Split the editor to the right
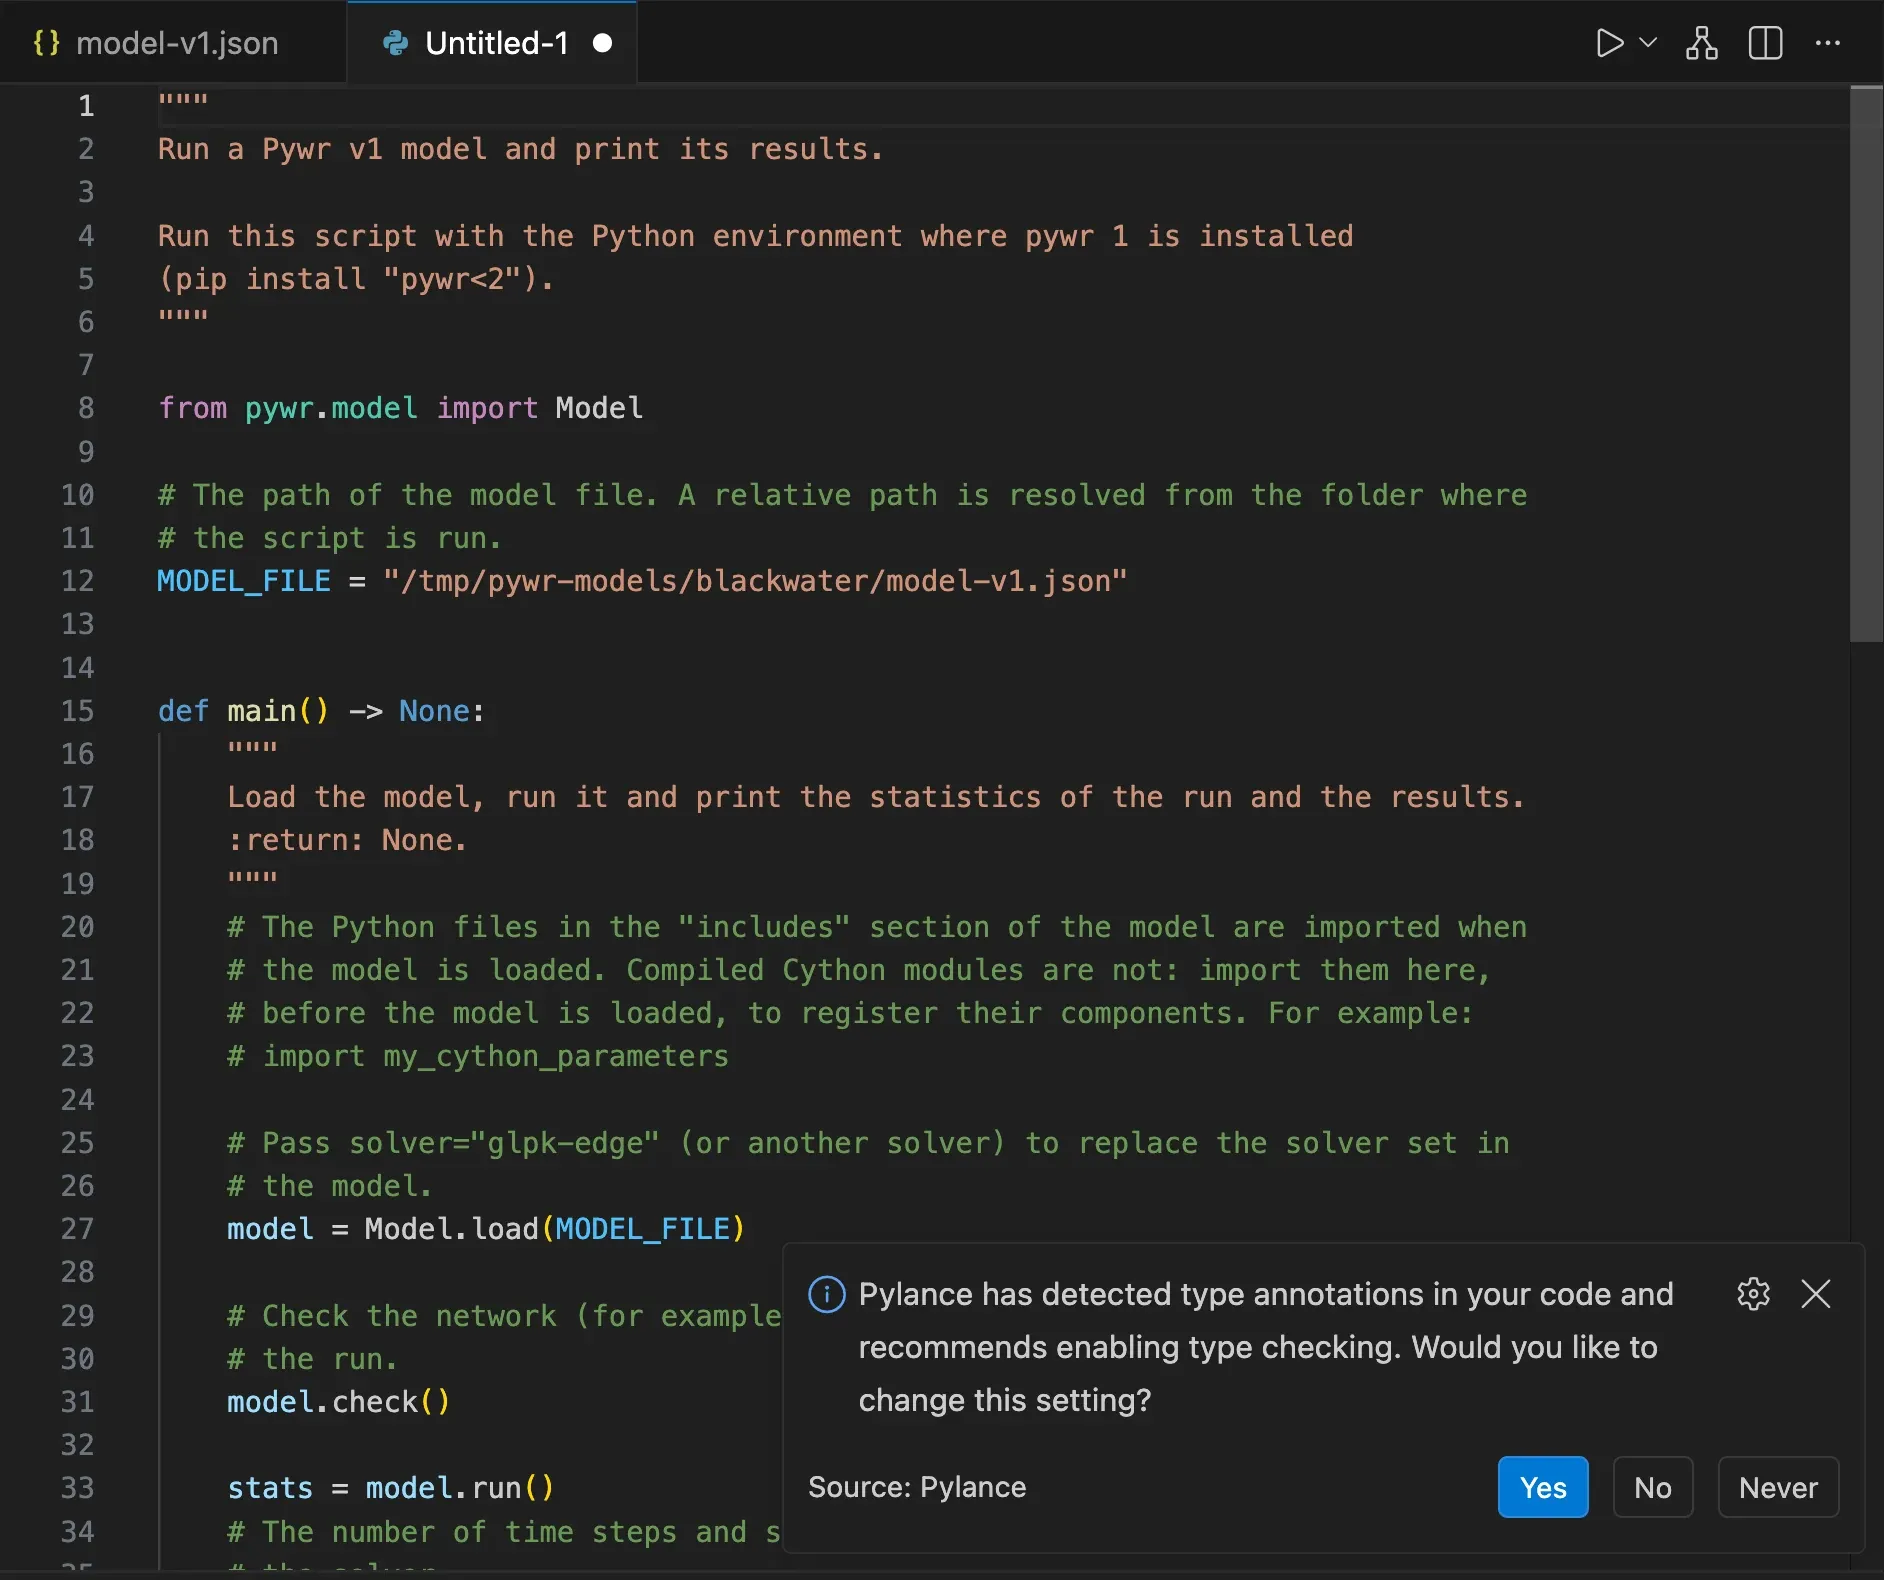Viewport: 1884px width, 1580px height. point(1765,43)
